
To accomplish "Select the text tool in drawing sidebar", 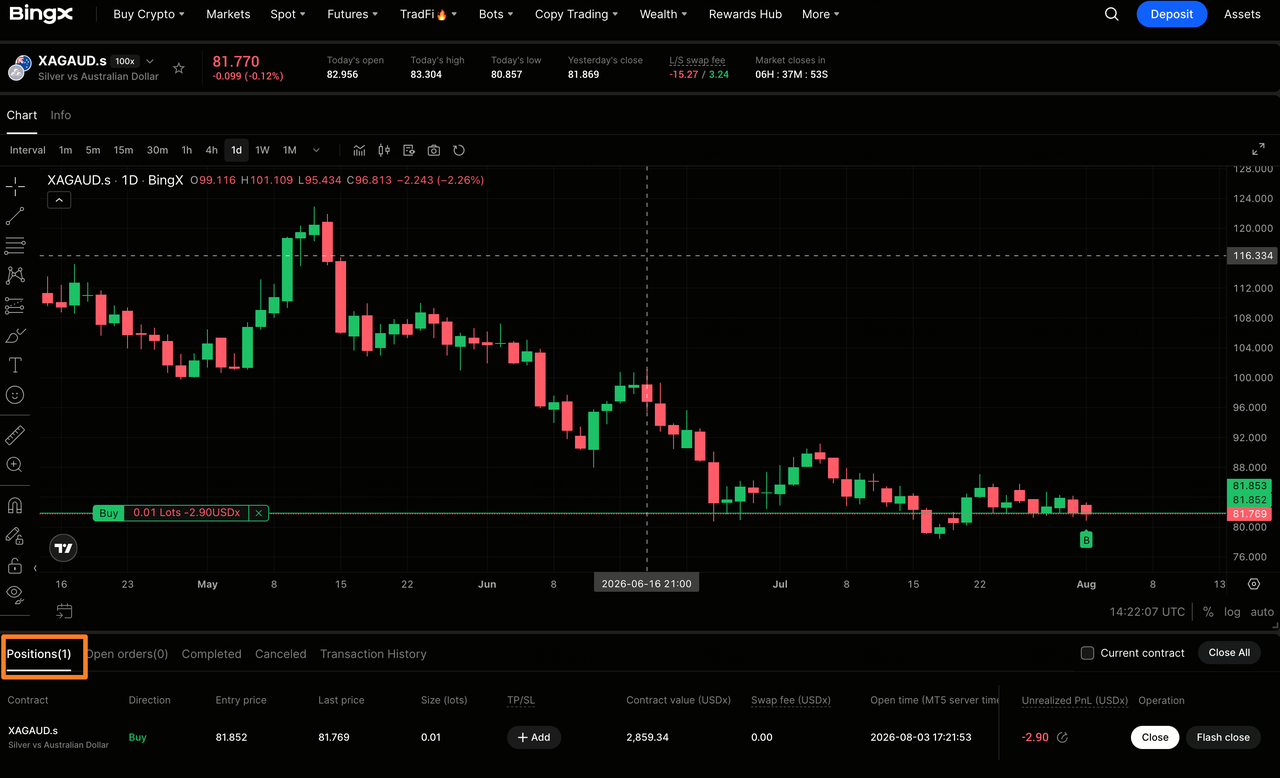I will point(15,365).
